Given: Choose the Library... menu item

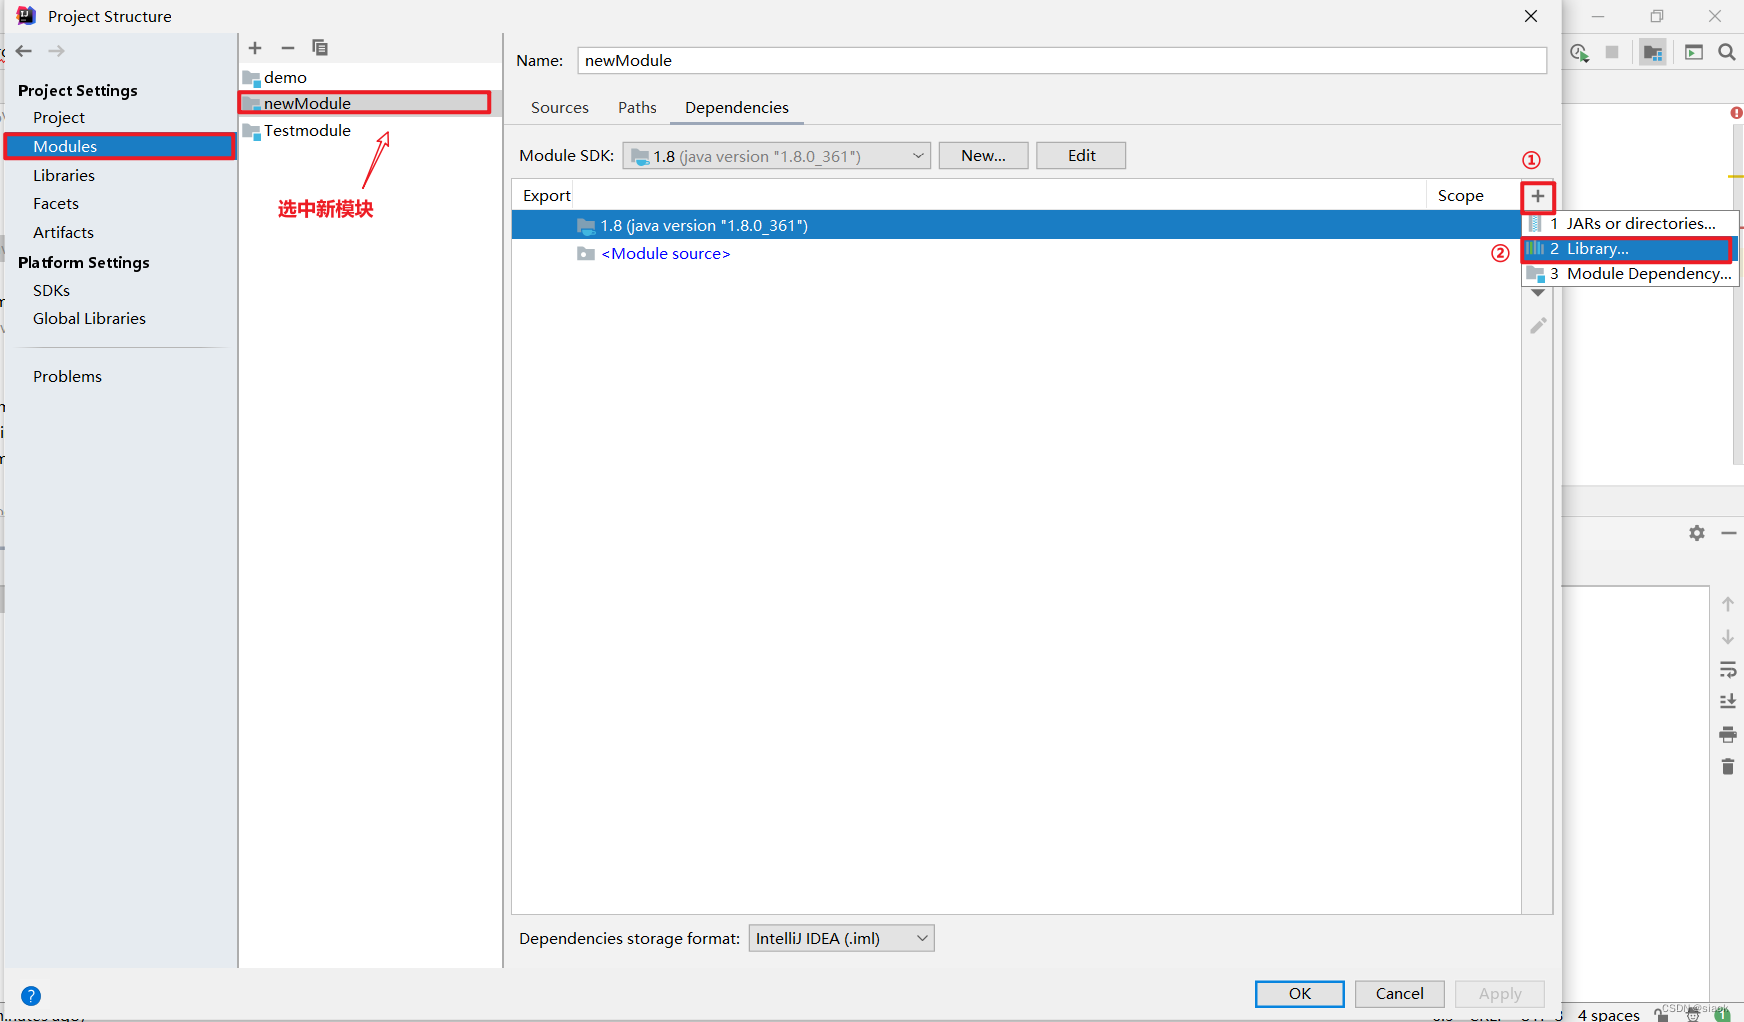Looking at the screenshot, I should click(1631, 249).
